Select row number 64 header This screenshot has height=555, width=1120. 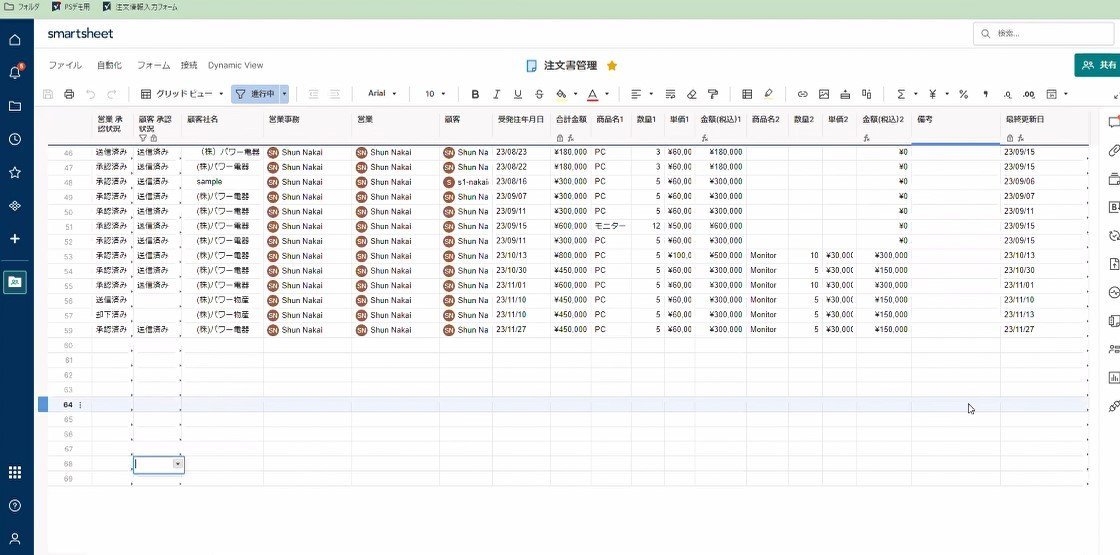click(69, 405)
